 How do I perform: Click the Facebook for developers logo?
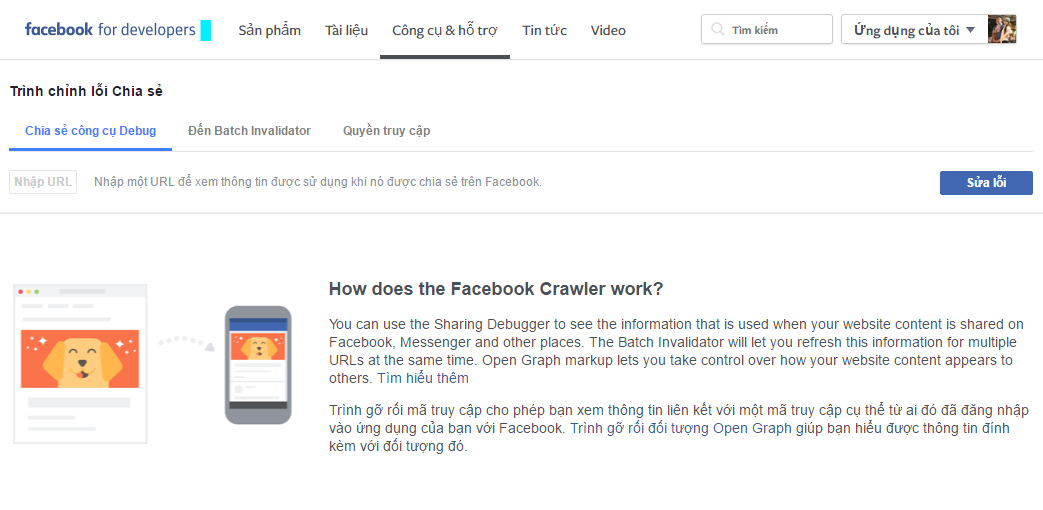[110, 30]
